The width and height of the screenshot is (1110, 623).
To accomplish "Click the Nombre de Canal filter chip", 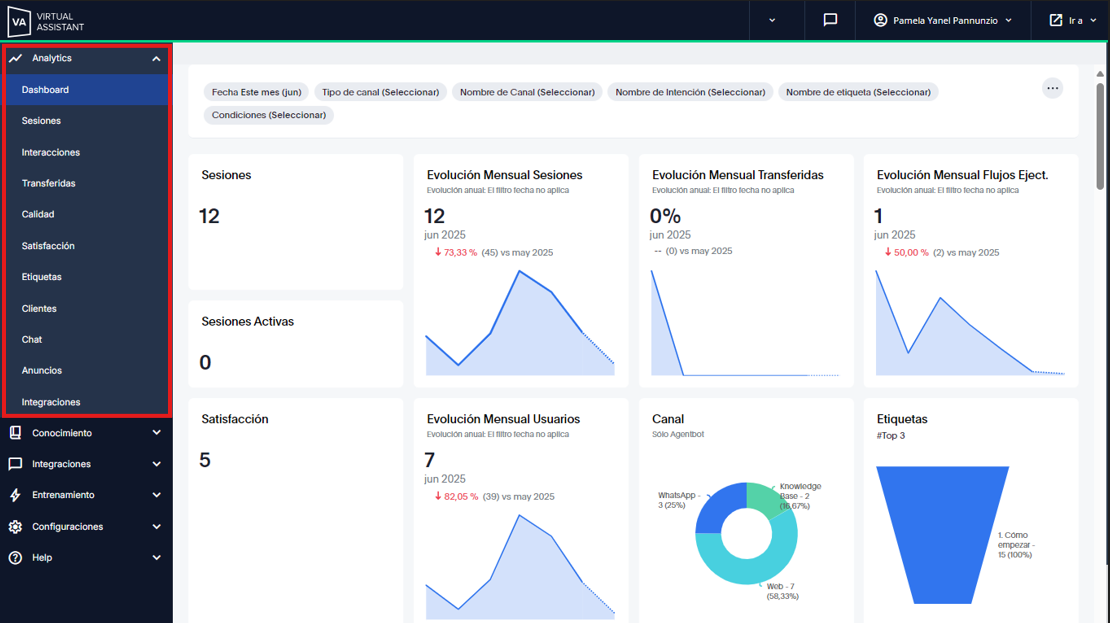I will click(x=527, y=92).
